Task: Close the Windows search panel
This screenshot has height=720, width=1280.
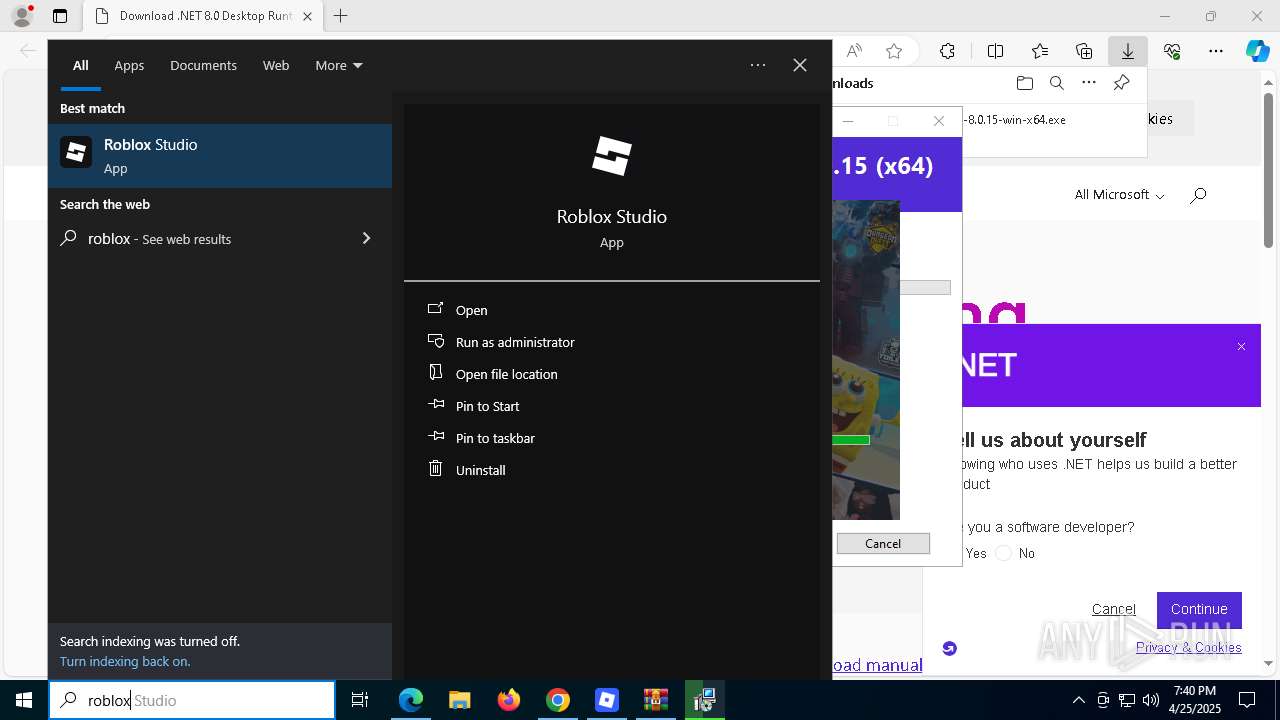Action: (x=800, y=65)
